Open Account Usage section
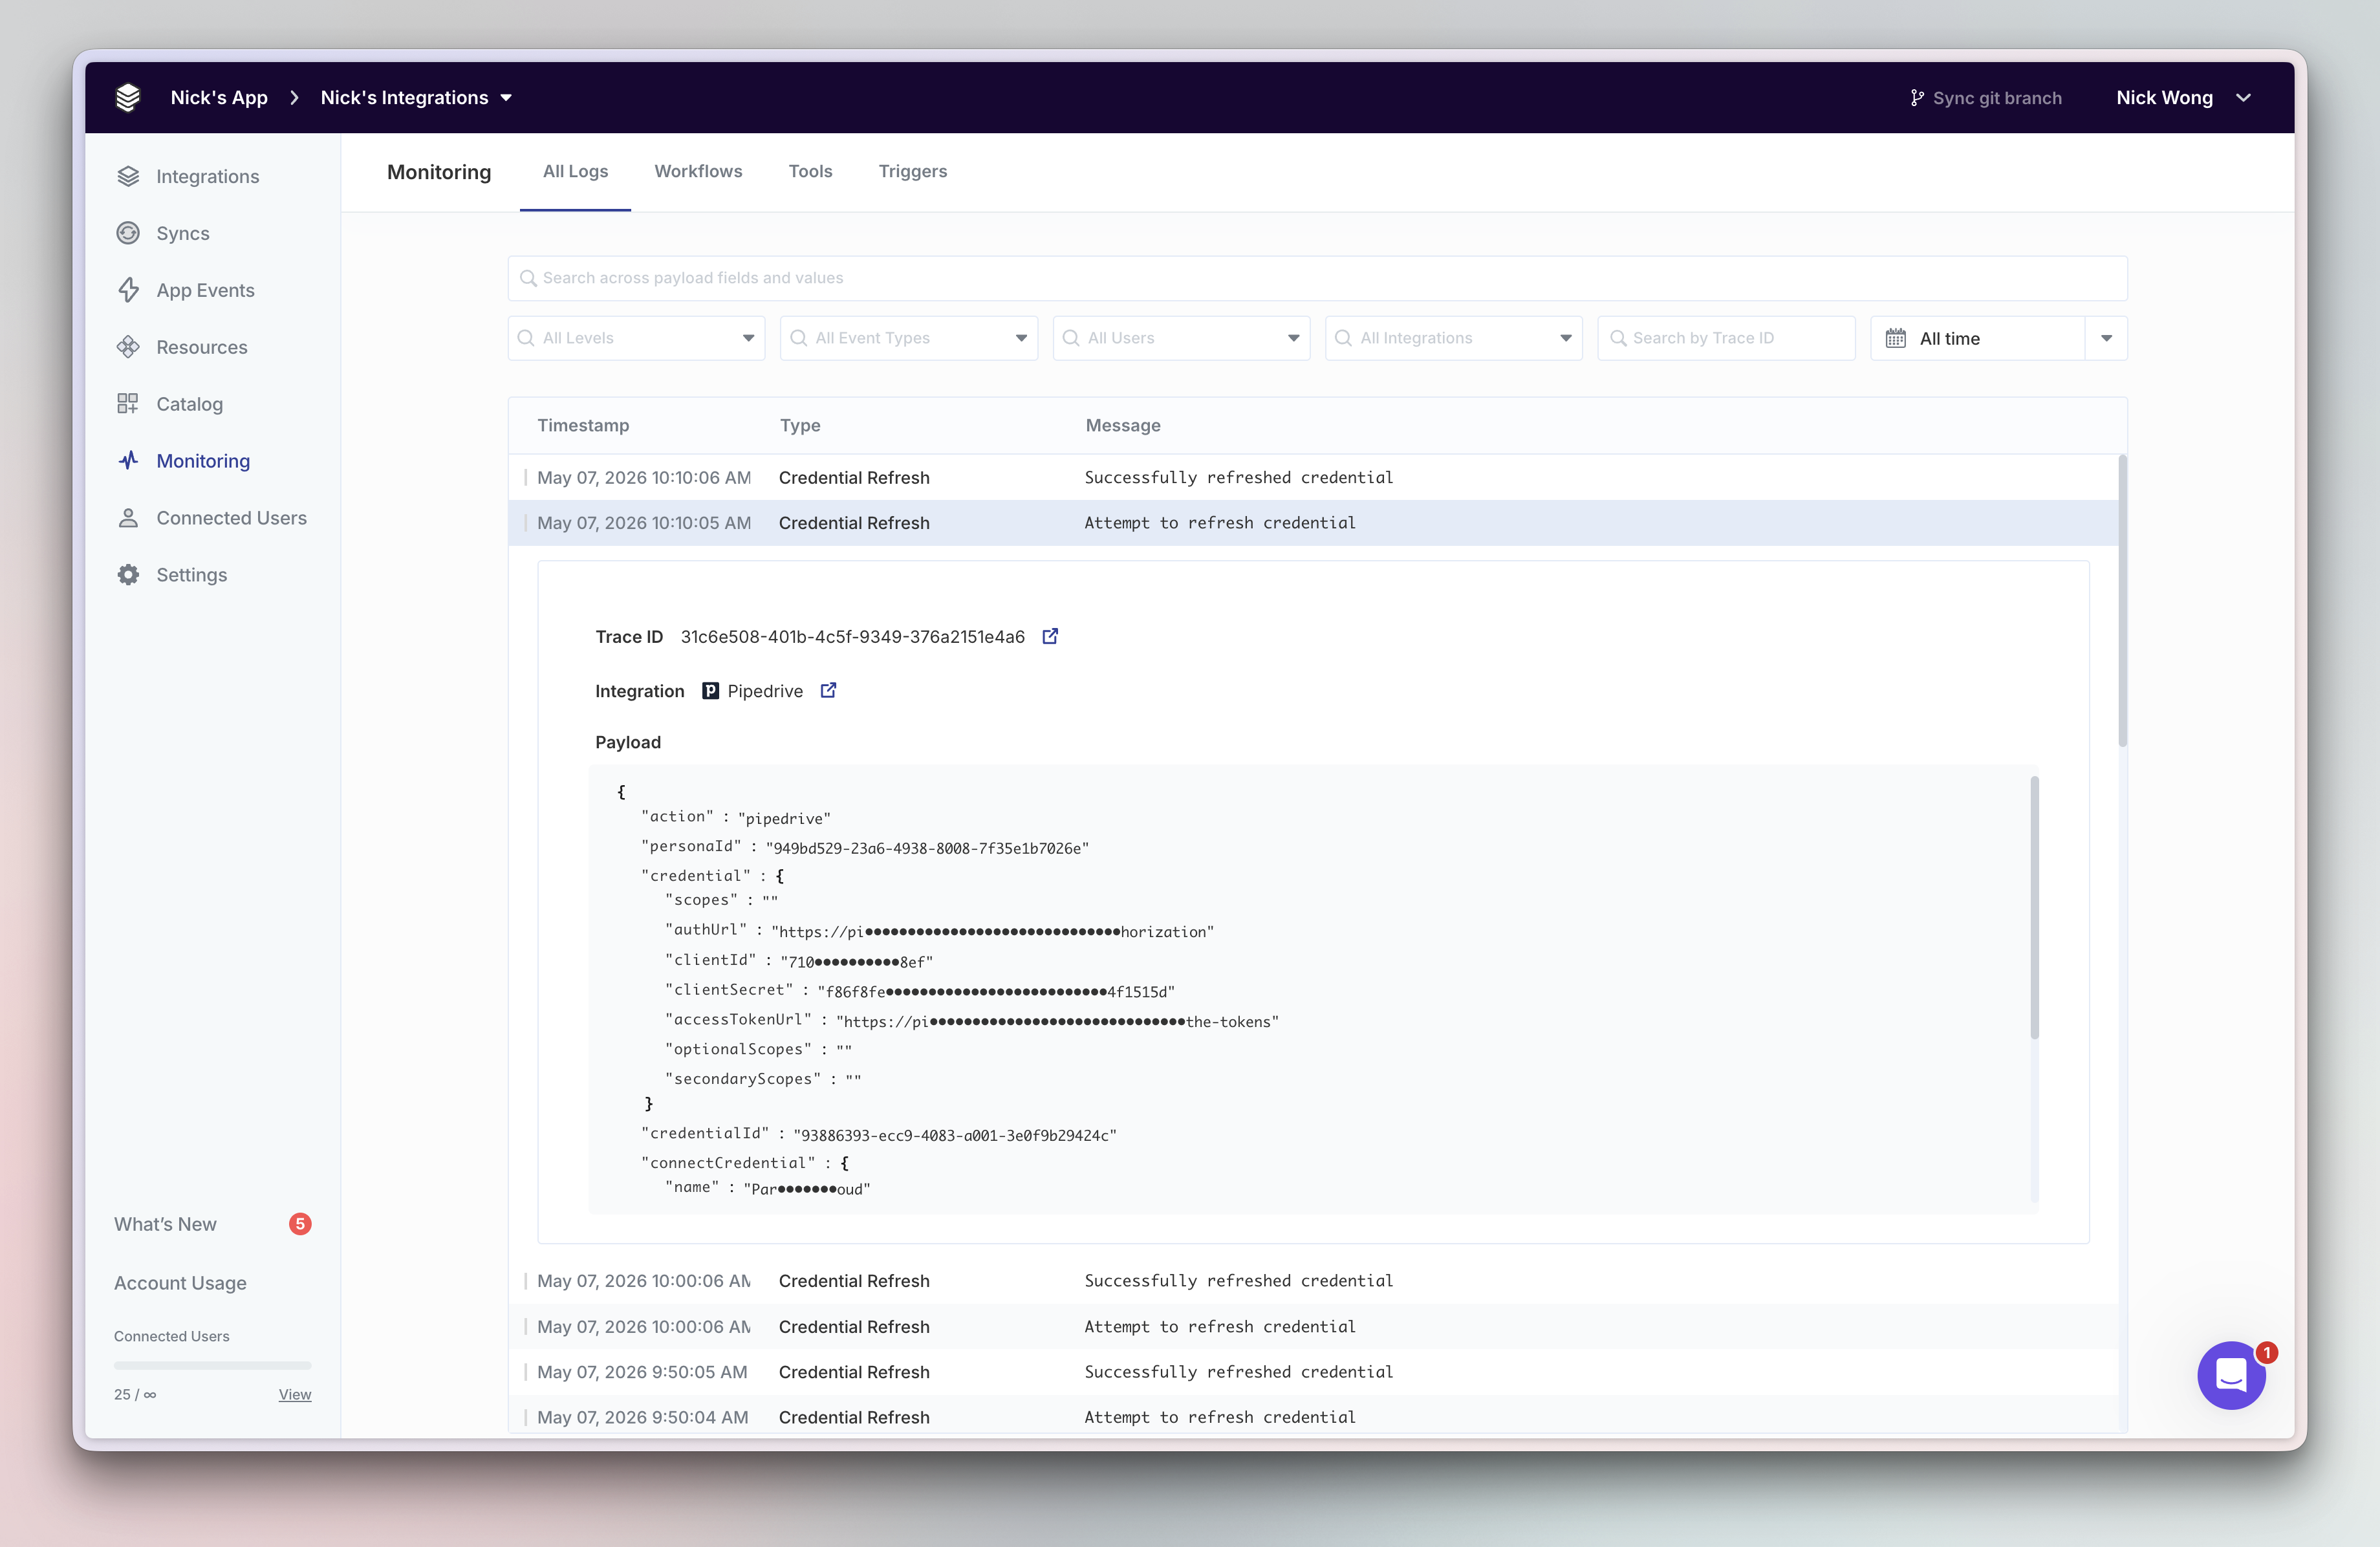Screen dimensions: 2380x1547 (180, 1282)
